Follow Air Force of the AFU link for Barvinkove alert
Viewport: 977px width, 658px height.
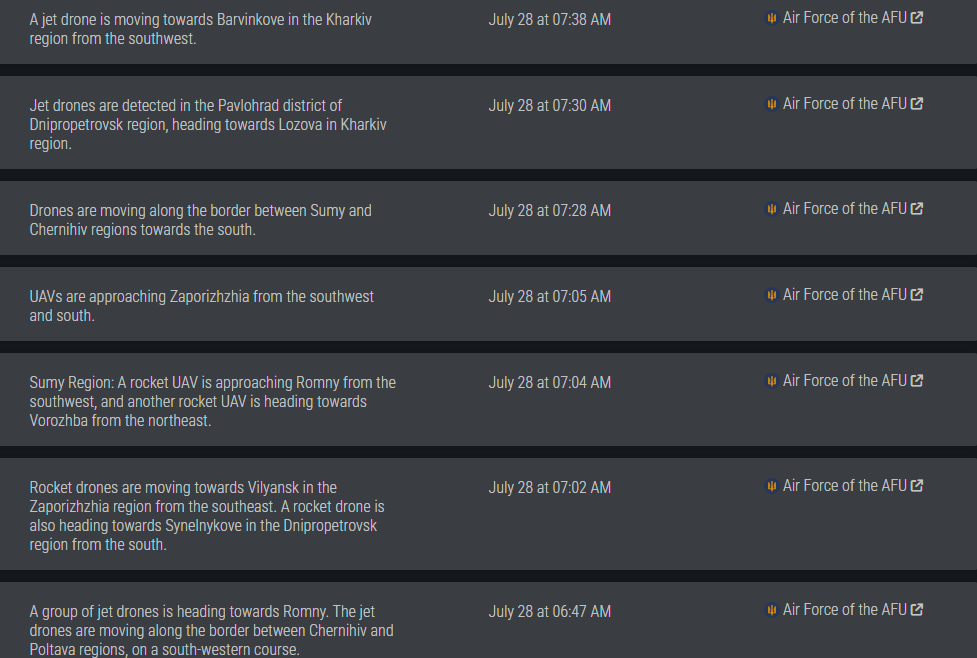click(844, 17)
